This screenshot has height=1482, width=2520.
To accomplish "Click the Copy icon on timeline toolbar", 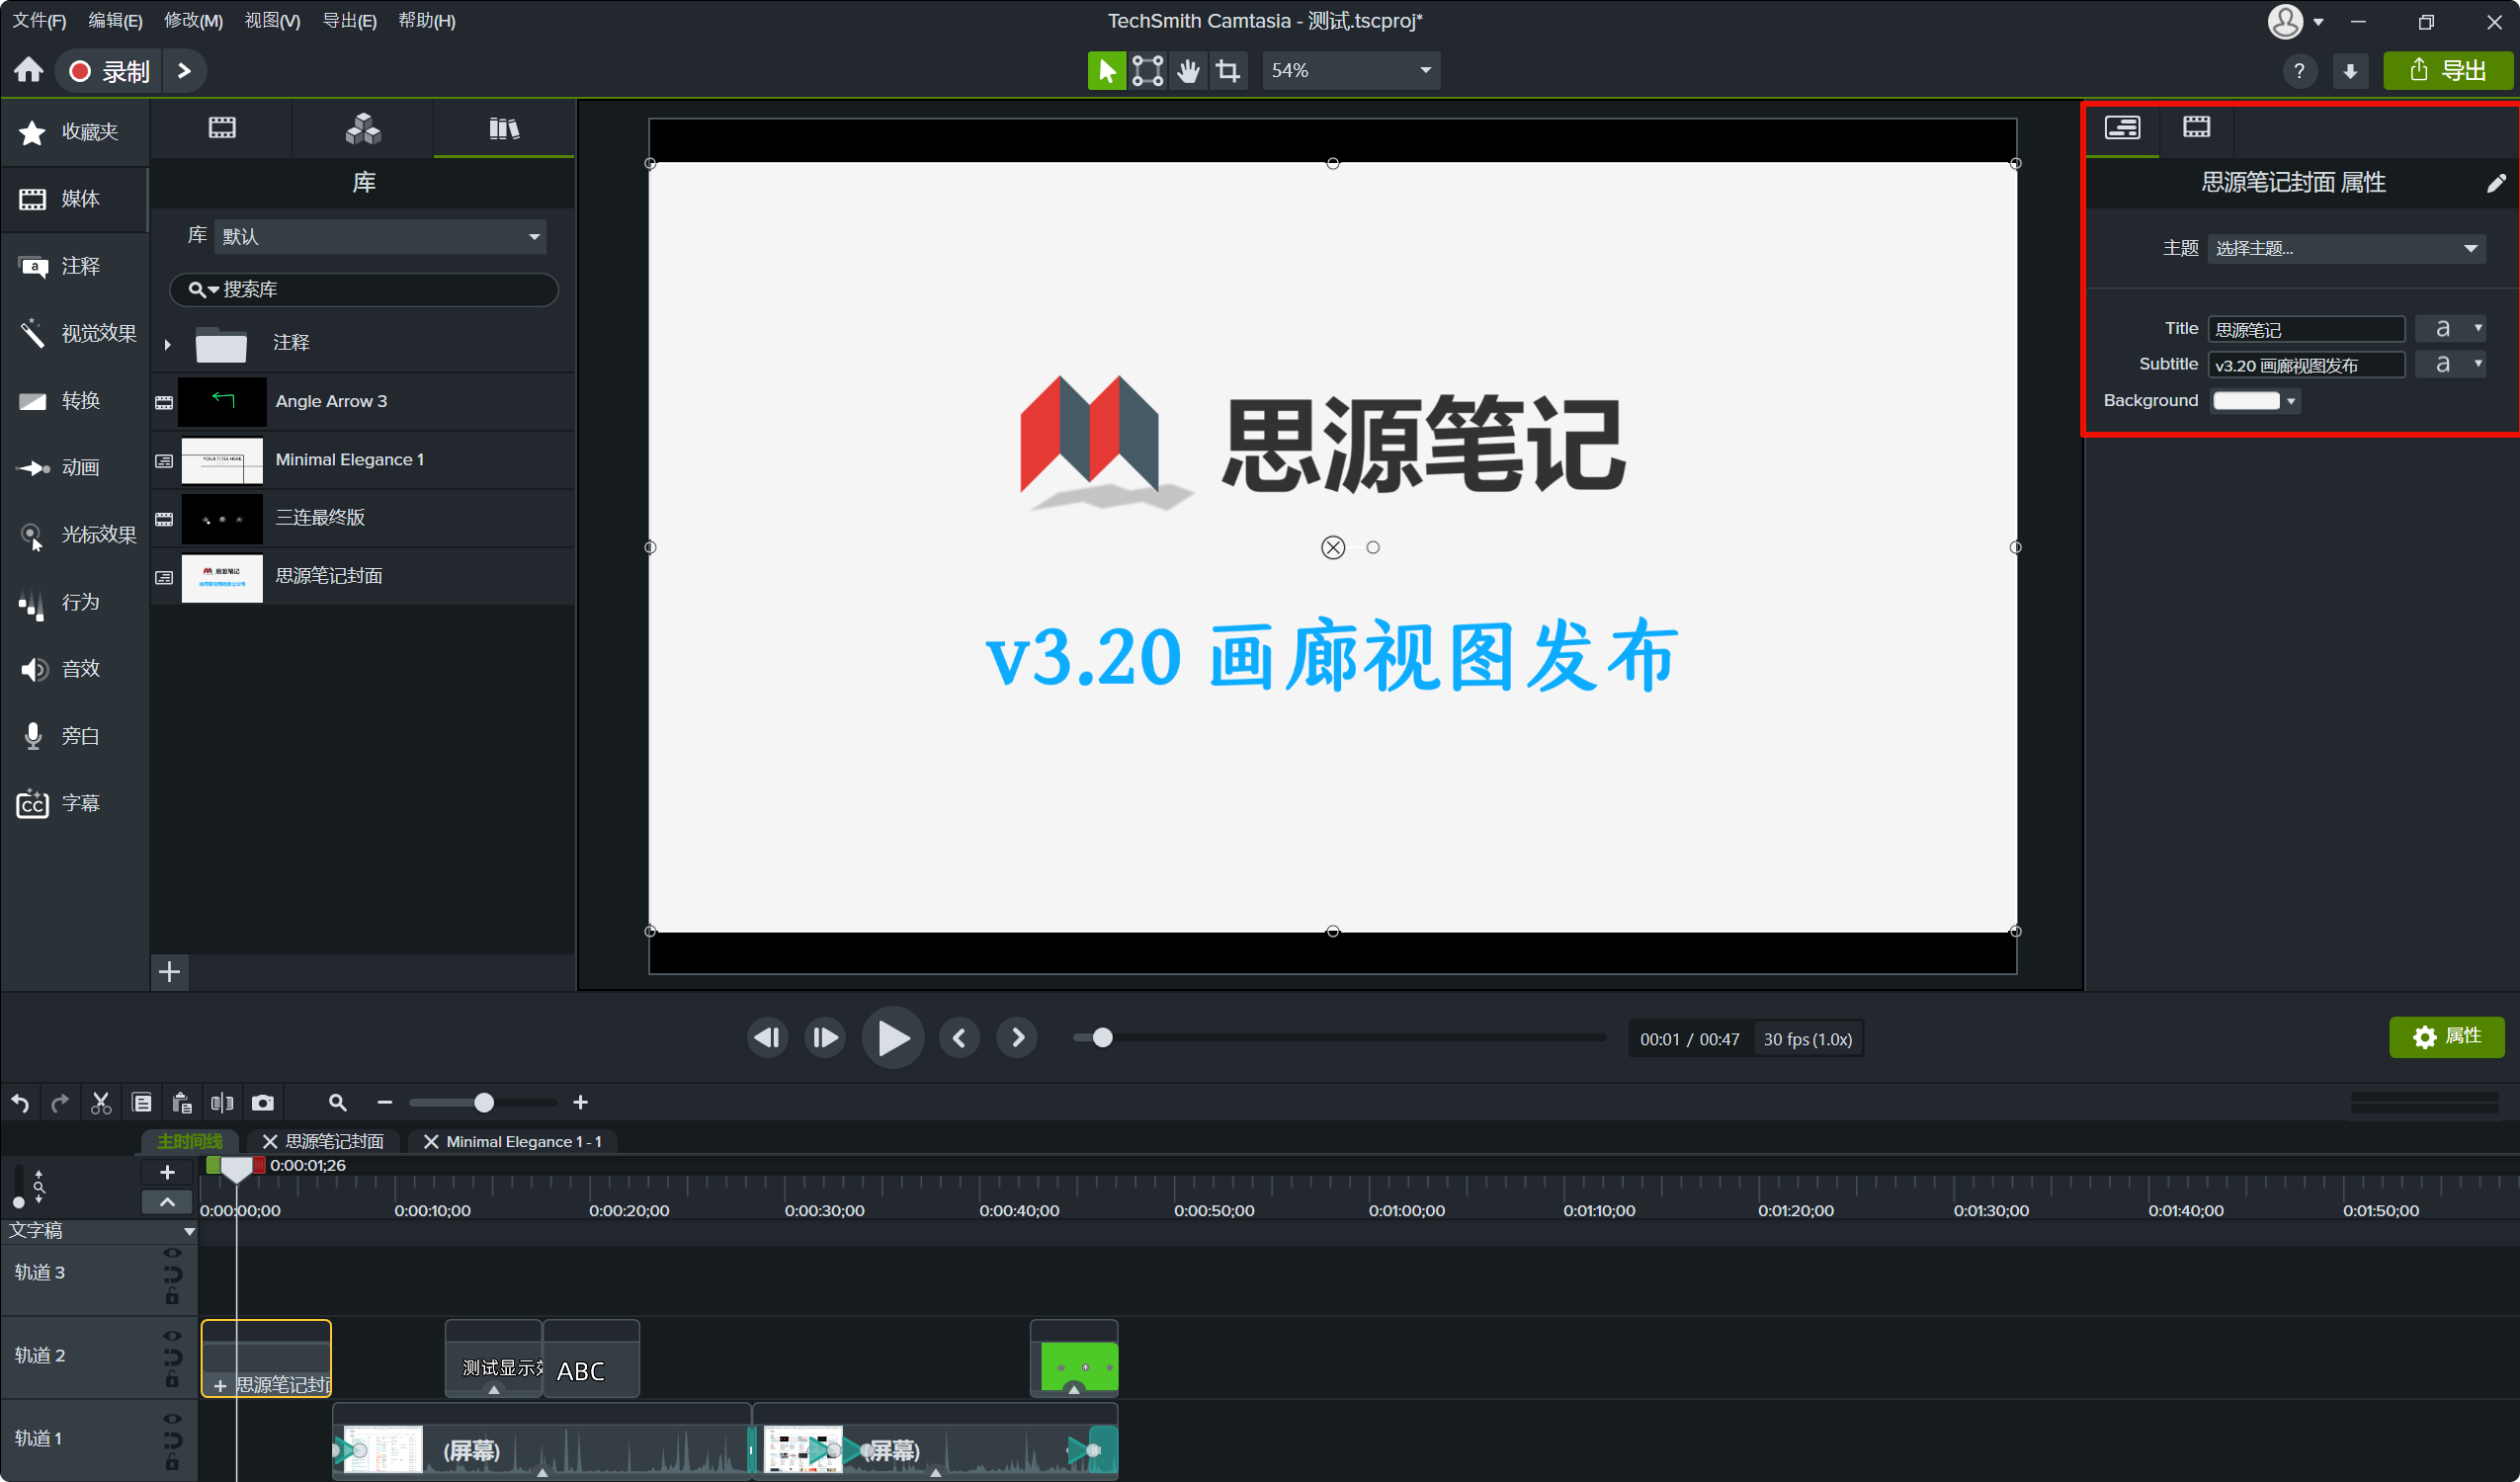I will point(141,1102).
